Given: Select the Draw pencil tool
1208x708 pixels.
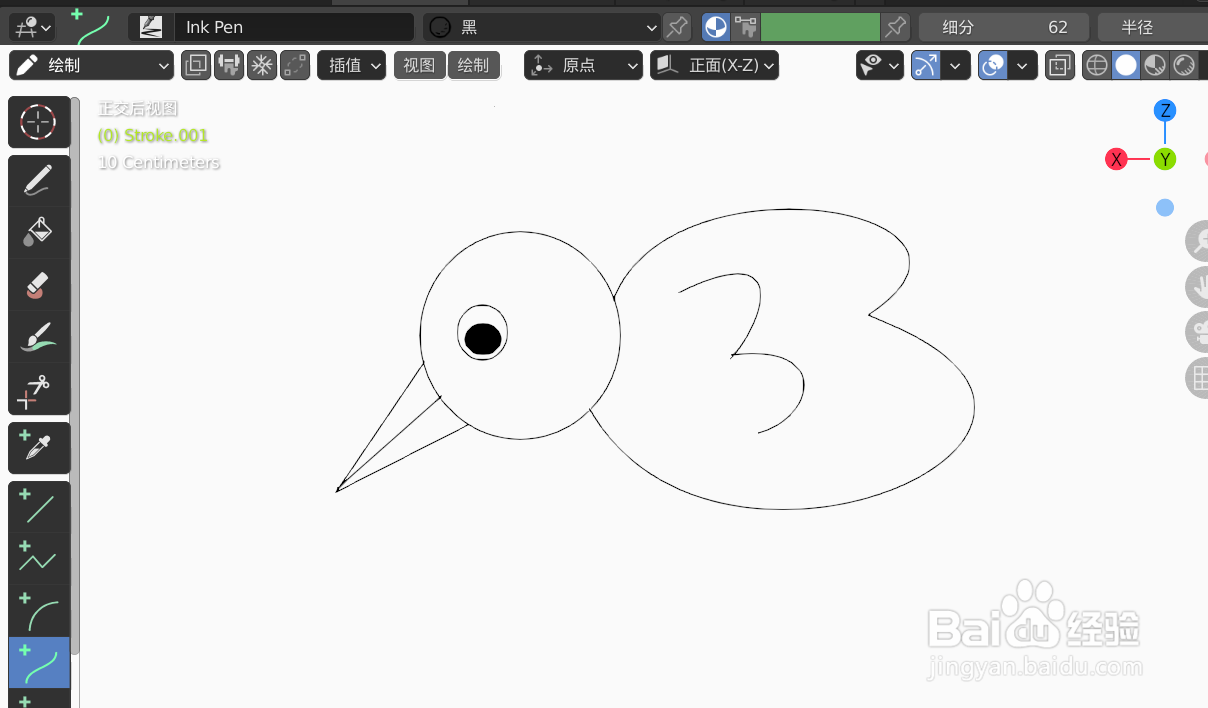Looking at the screenshot, I should [x=39, y=181].
